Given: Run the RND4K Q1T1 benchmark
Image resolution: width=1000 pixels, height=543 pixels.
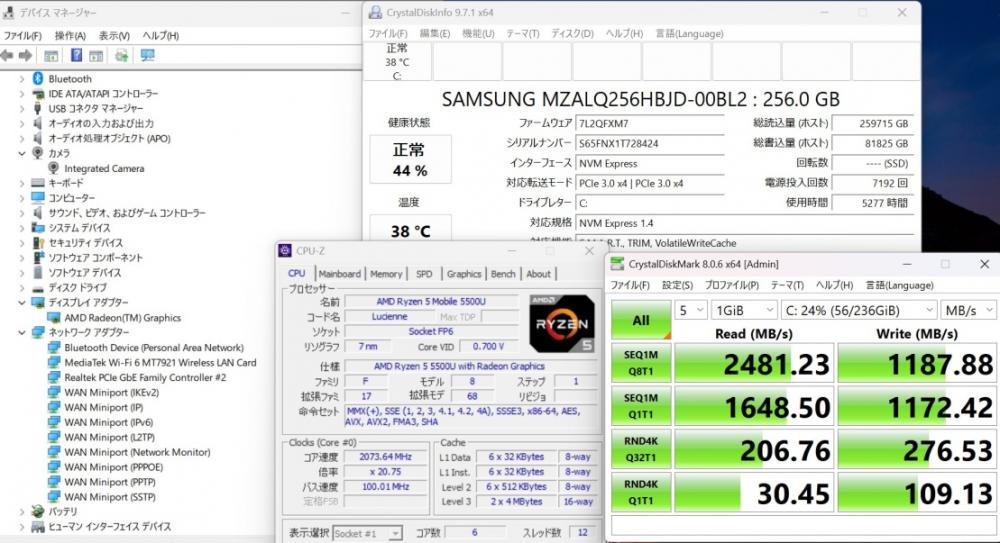Looking at the screenshot, I should click(641, 492).
